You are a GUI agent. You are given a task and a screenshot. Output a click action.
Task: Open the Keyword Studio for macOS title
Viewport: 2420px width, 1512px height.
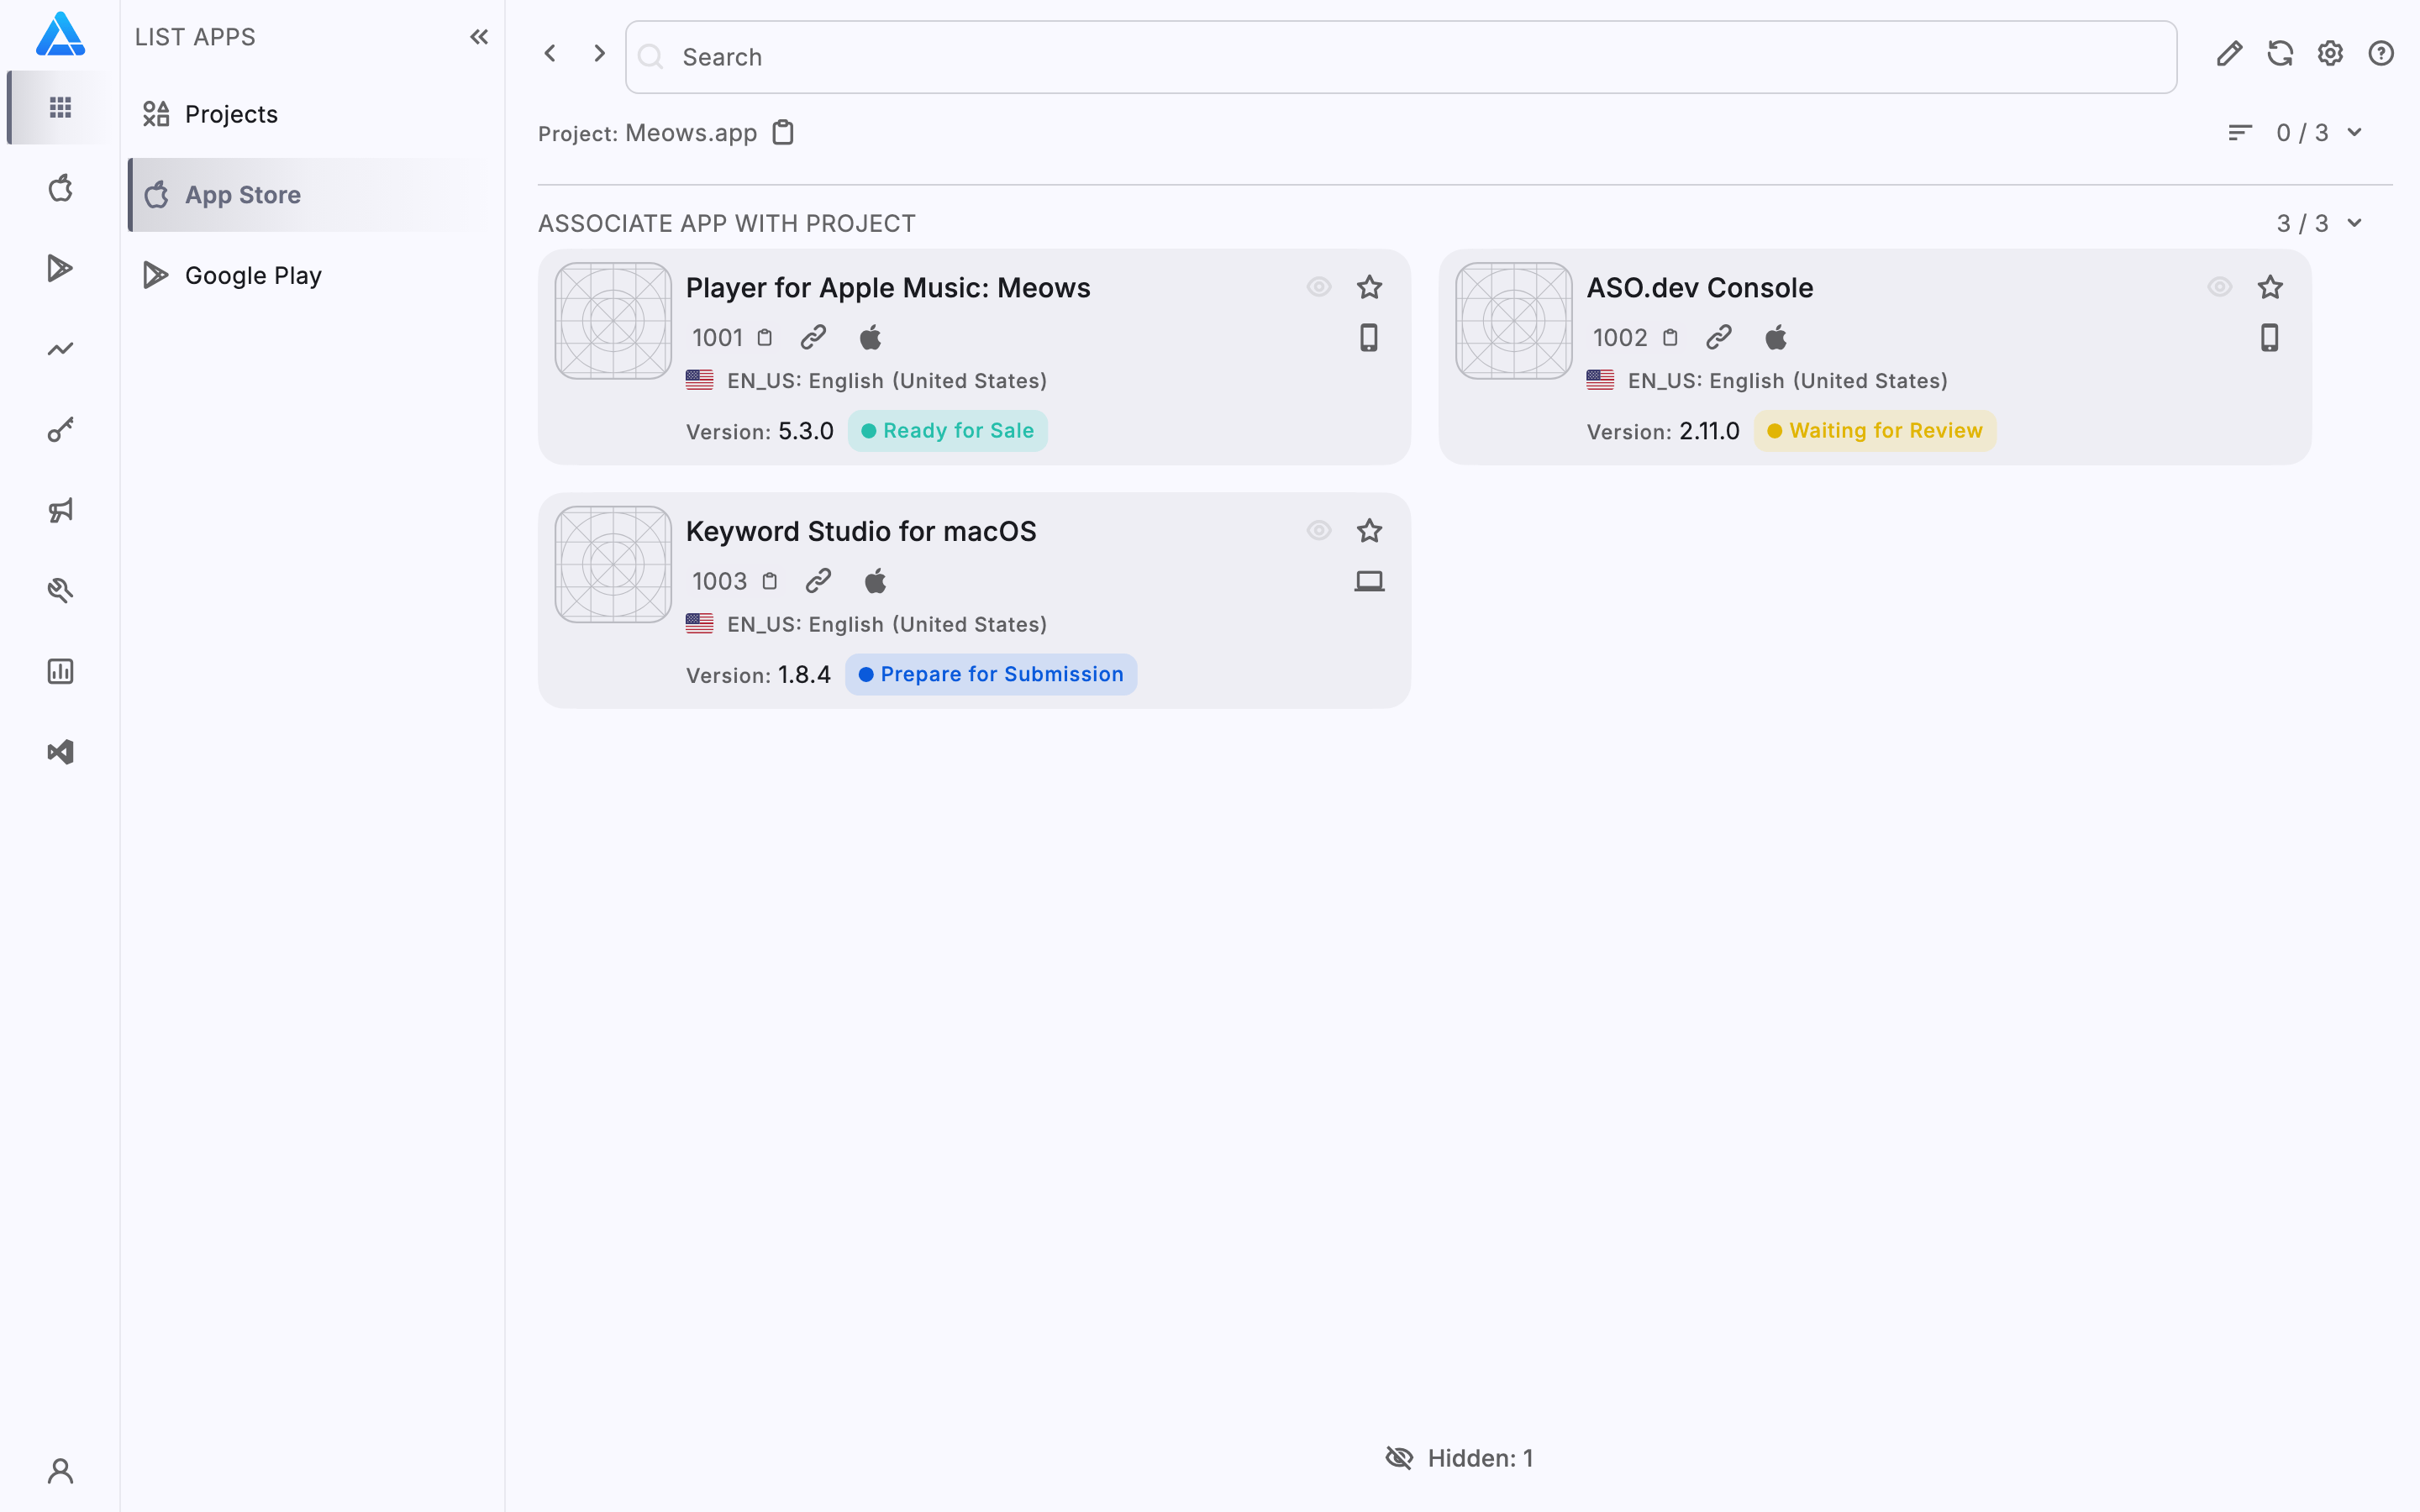coord(861,531)
